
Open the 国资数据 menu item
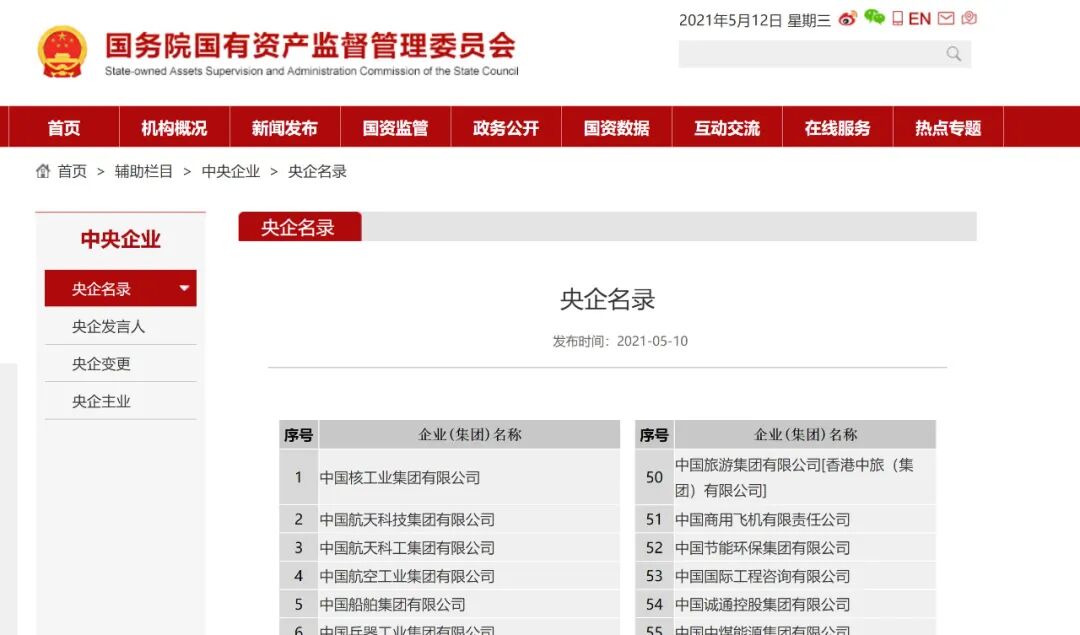coord(616,126)
